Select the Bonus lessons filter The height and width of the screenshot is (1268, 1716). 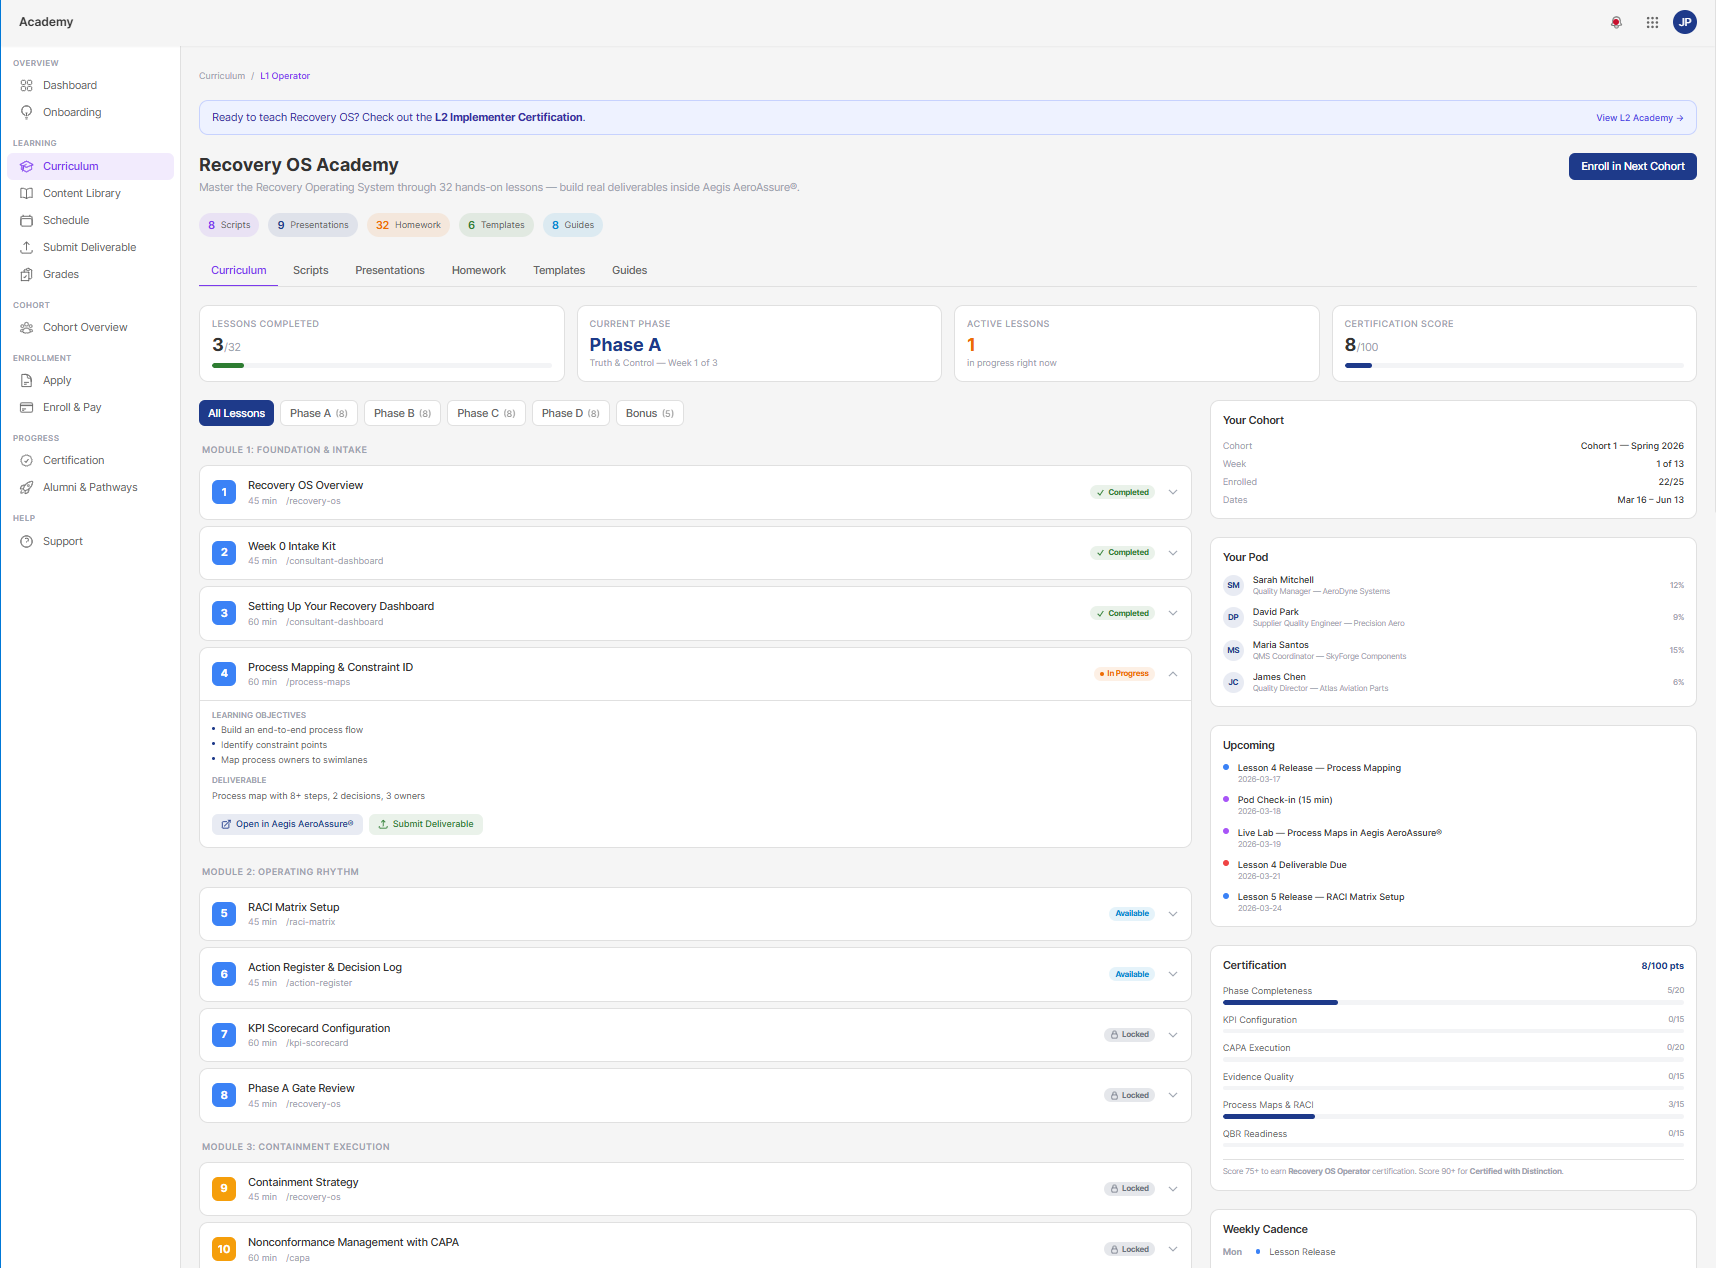click(x=650, y=414)
